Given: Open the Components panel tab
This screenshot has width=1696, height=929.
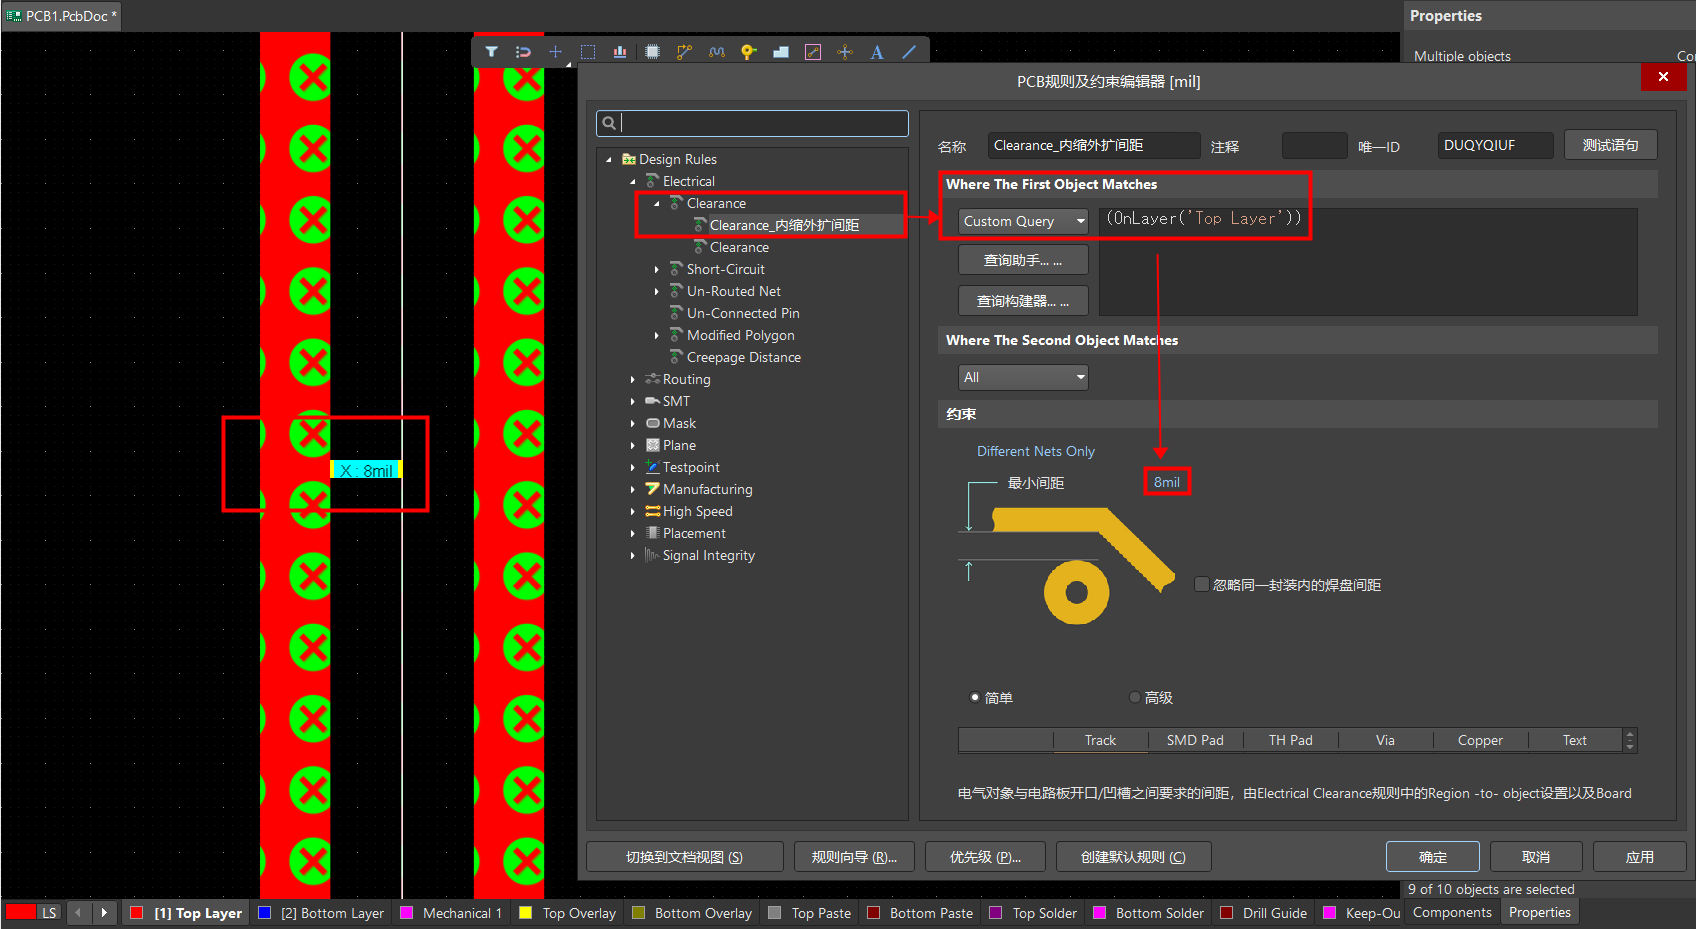Looking at the screenshot, I should [1451, 912].
